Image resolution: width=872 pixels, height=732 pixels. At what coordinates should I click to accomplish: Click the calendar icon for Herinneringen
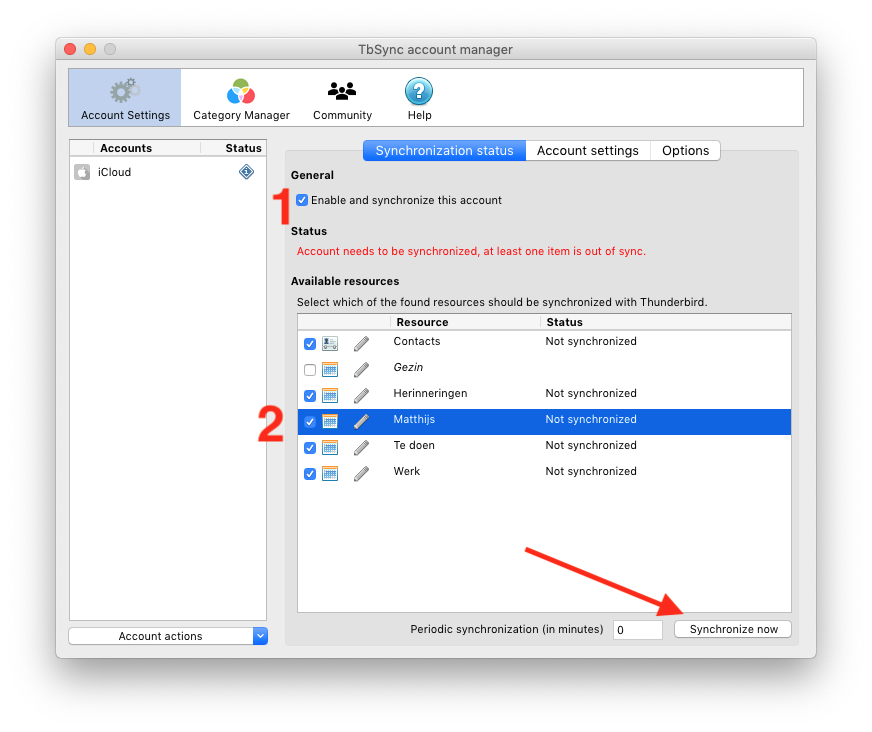tap(330, 395)
